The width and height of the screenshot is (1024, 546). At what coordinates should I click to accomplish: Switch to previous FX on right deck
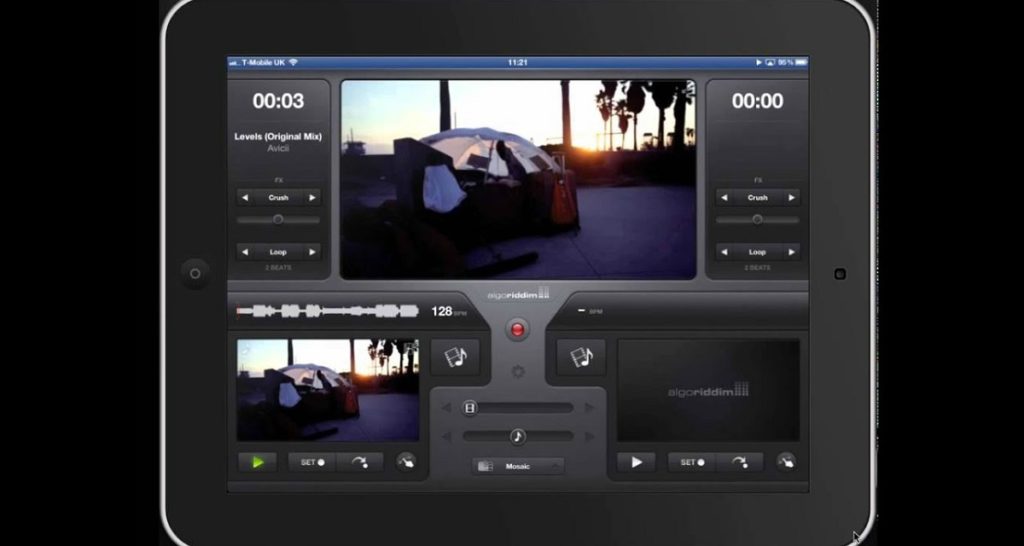724,198
